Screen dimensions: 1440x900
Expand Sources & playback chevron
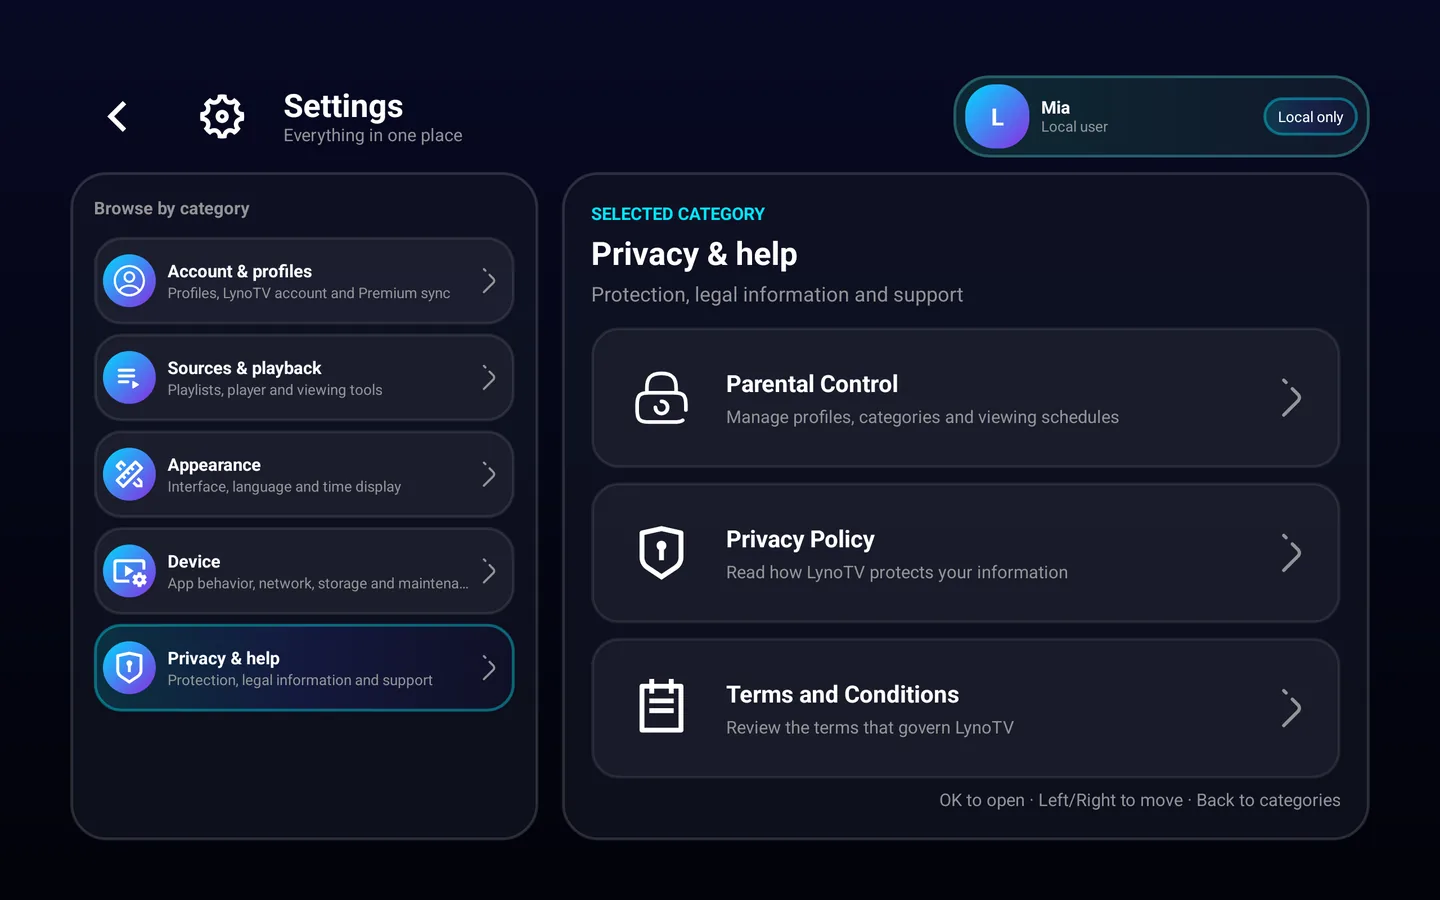[488, 378]
